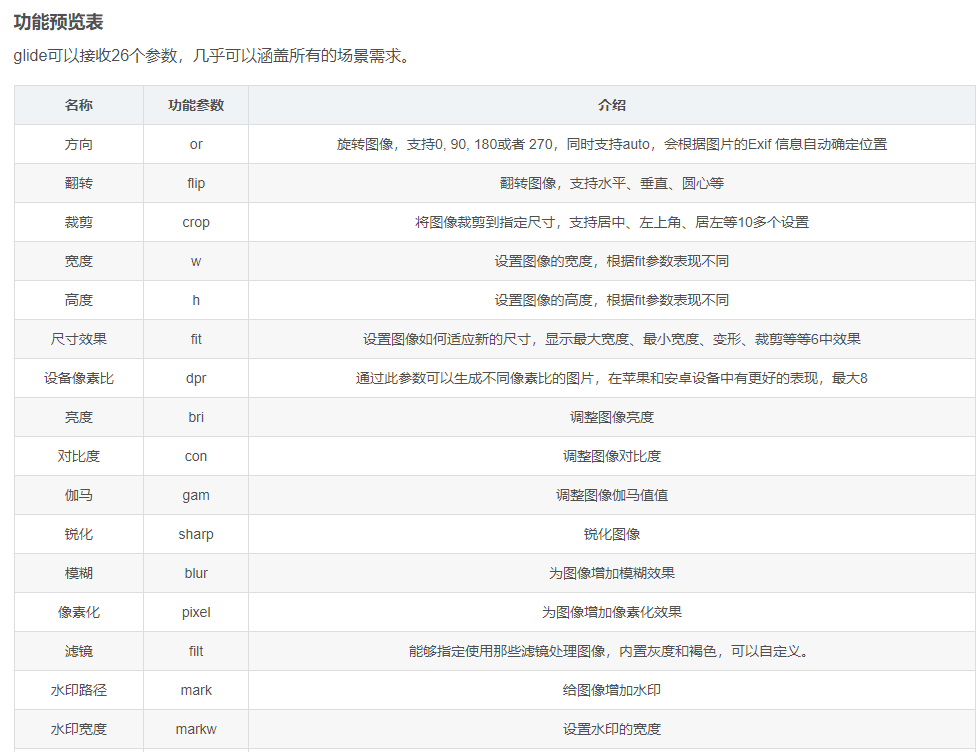
Task: Click the description 为图像增加模糊效果
Action: [x=612, y=573]
